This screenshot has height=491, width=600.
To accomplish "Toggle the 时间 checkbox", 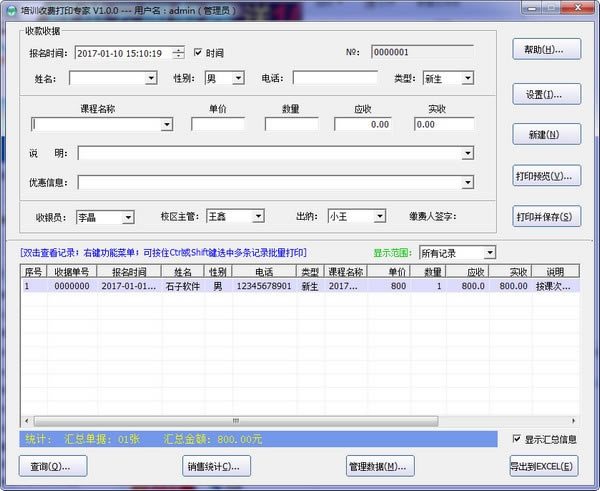I will pyautogui.click(x=198, y=52).
